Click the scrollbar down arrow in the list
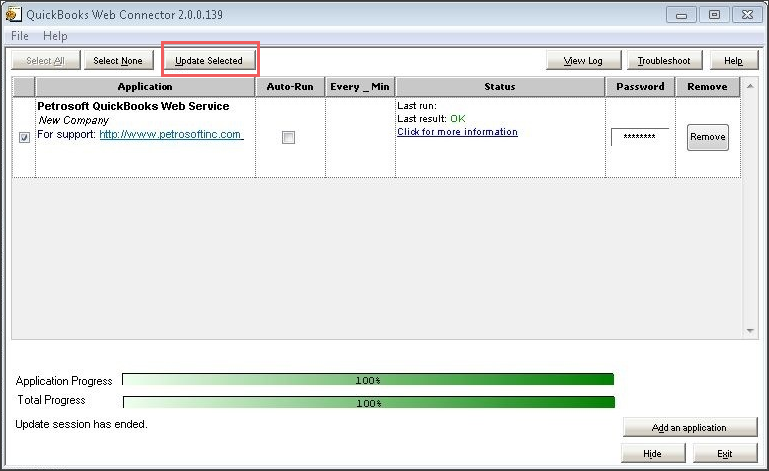The width and height of the screenshot is (769, 471). point(750,331)
